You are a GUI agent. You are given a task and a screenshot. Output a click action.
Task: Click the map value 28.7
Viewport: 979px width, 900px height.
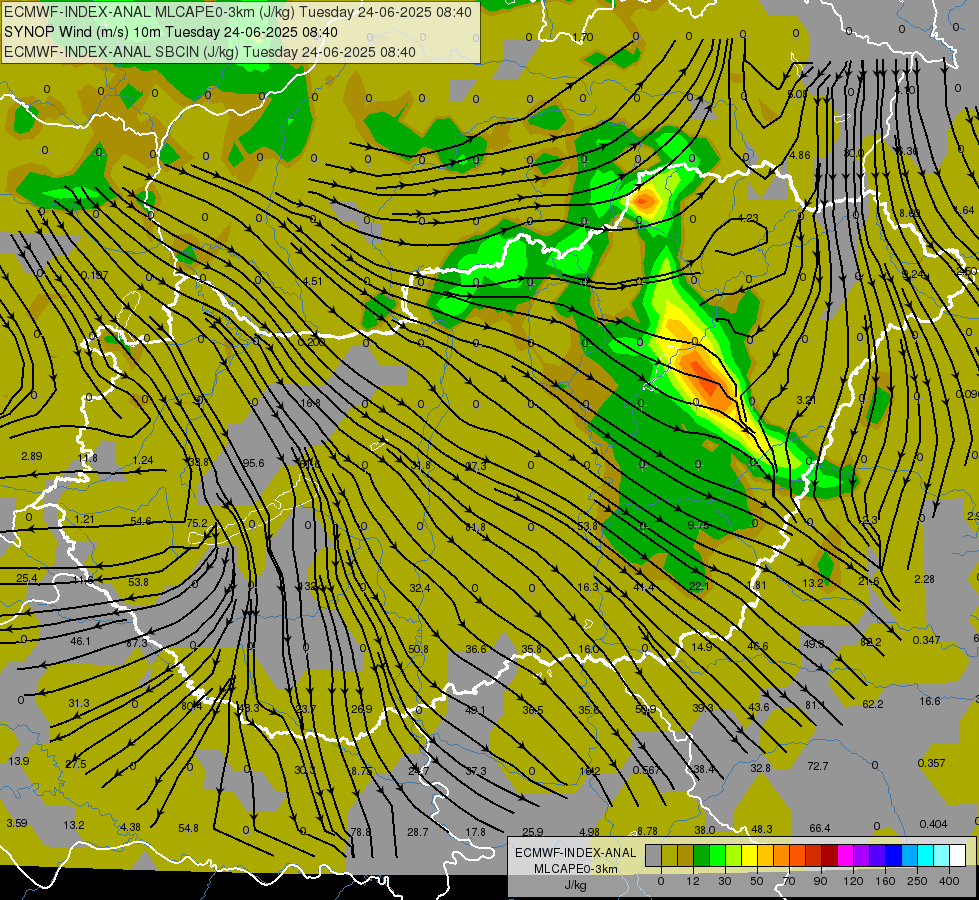tap(418, 832)
